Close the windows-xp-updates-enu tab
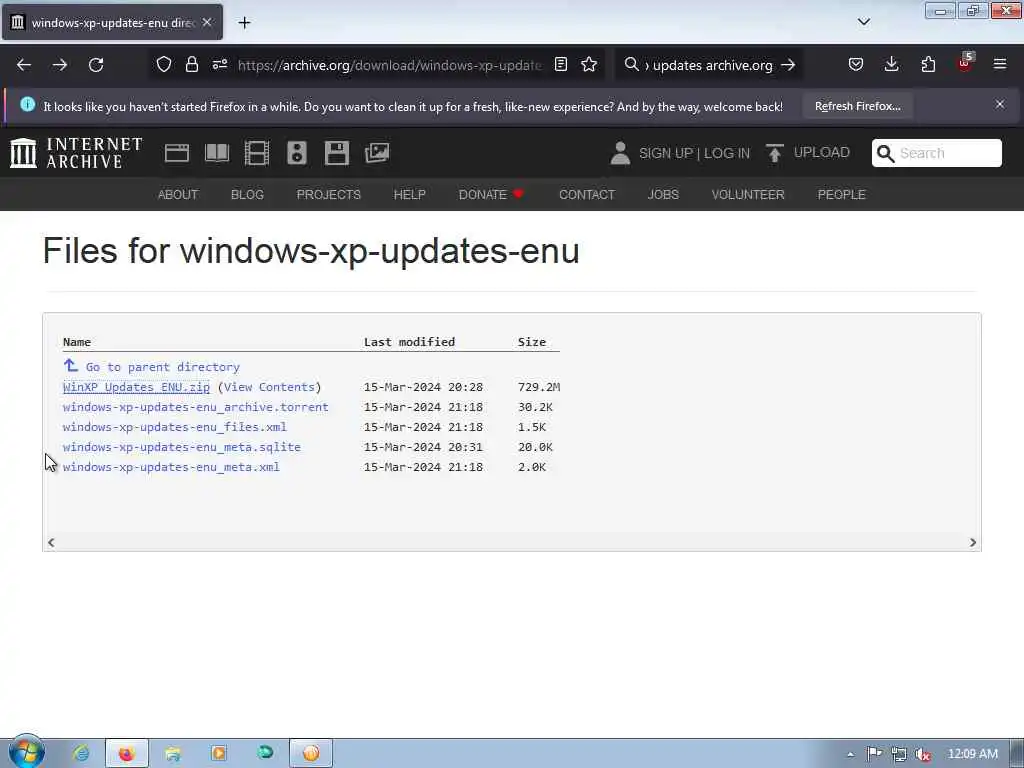The width and height of the screenshot is (1024, 768). (207, 23)
